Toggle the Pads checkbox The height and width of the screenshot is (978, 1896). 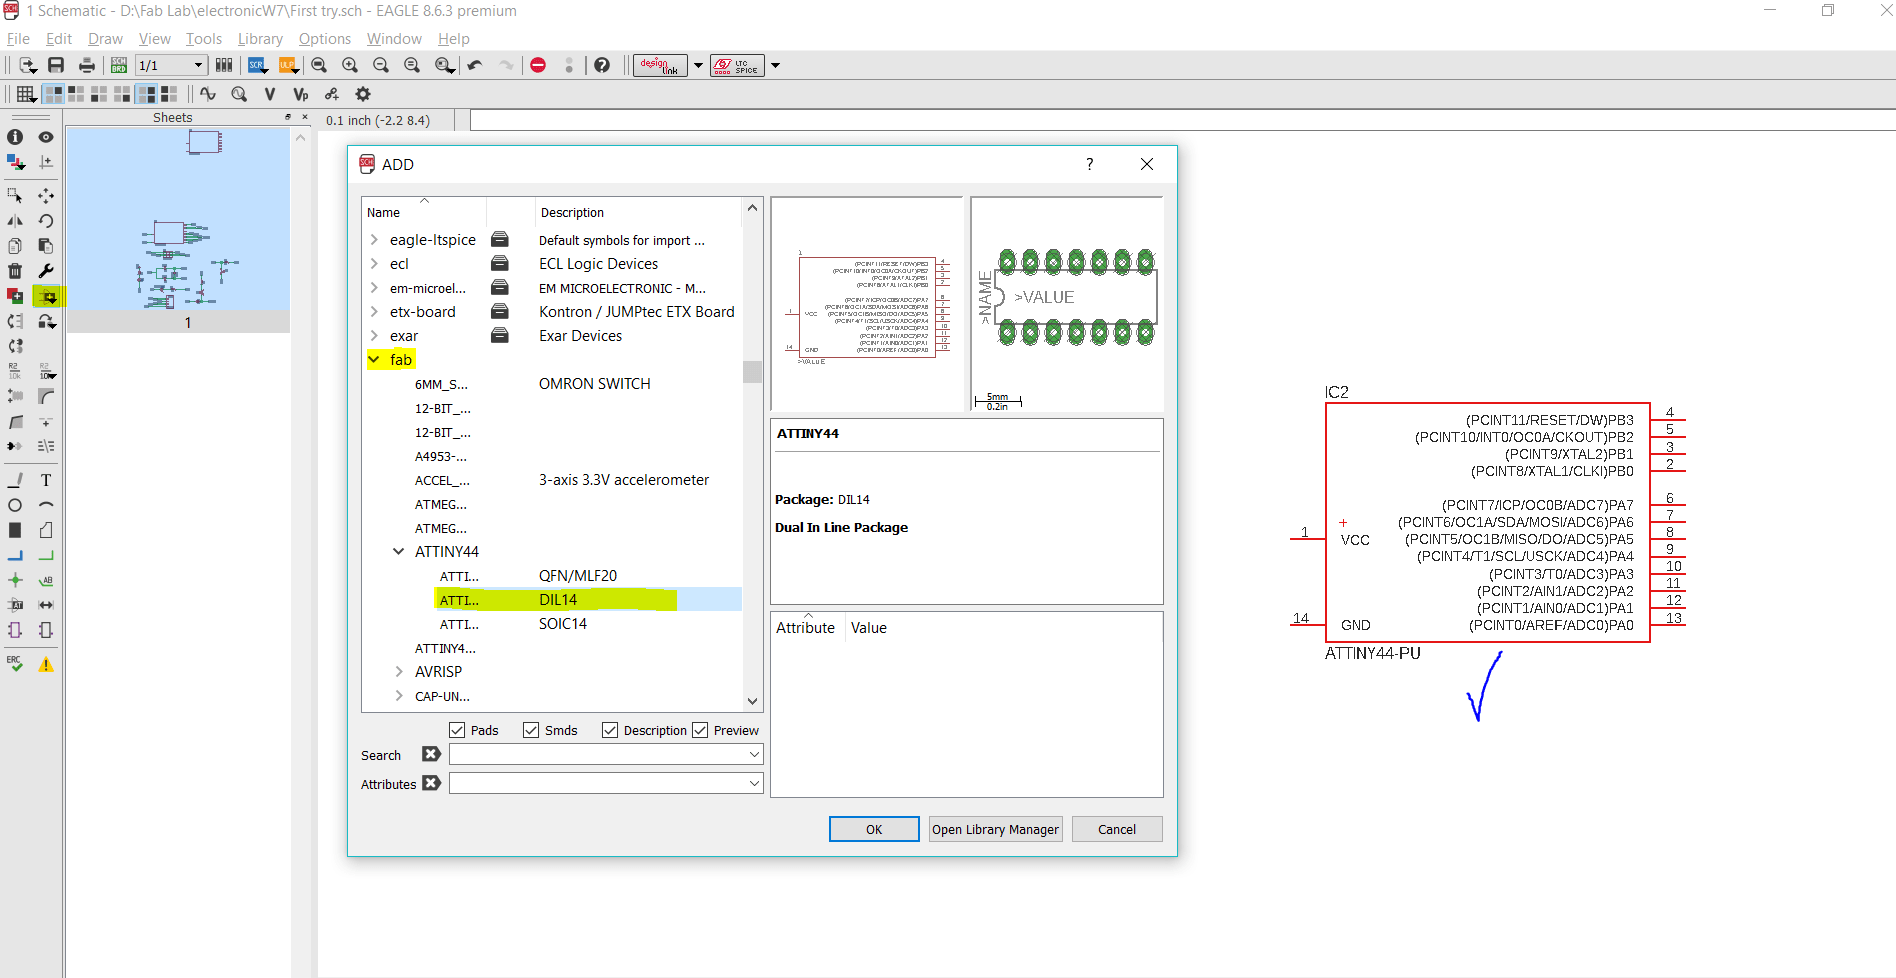[x=457, y=730]
